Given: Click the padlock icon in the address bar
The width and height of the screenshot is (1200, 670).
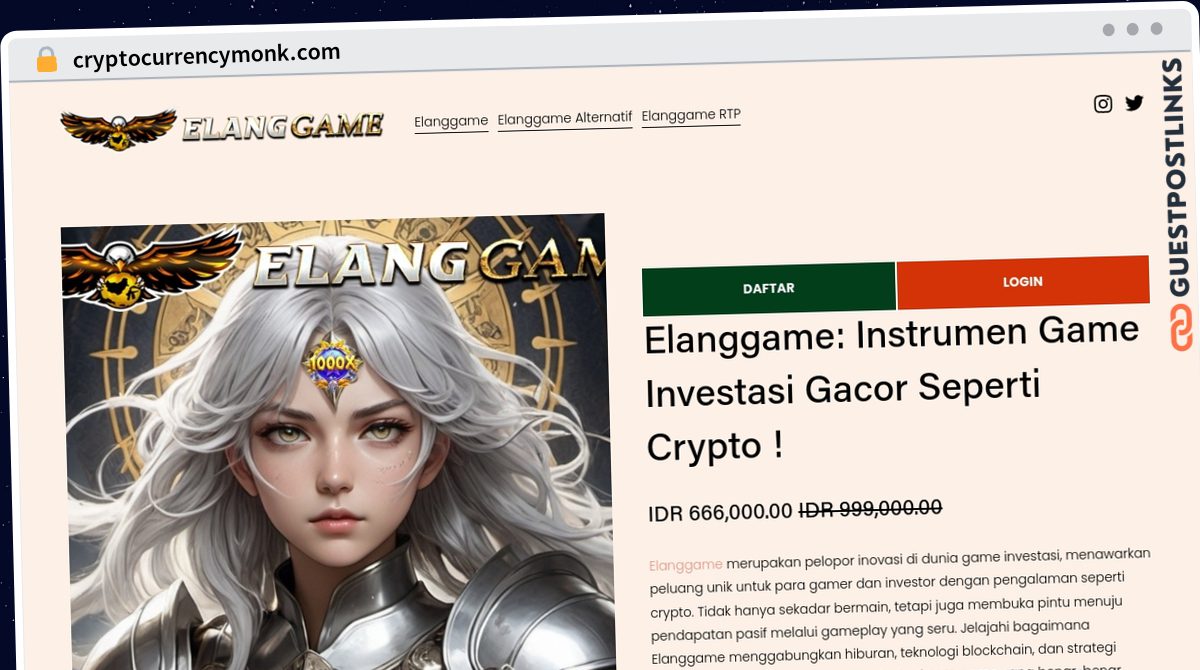Looking at the screenshot, I should point(46,60).
